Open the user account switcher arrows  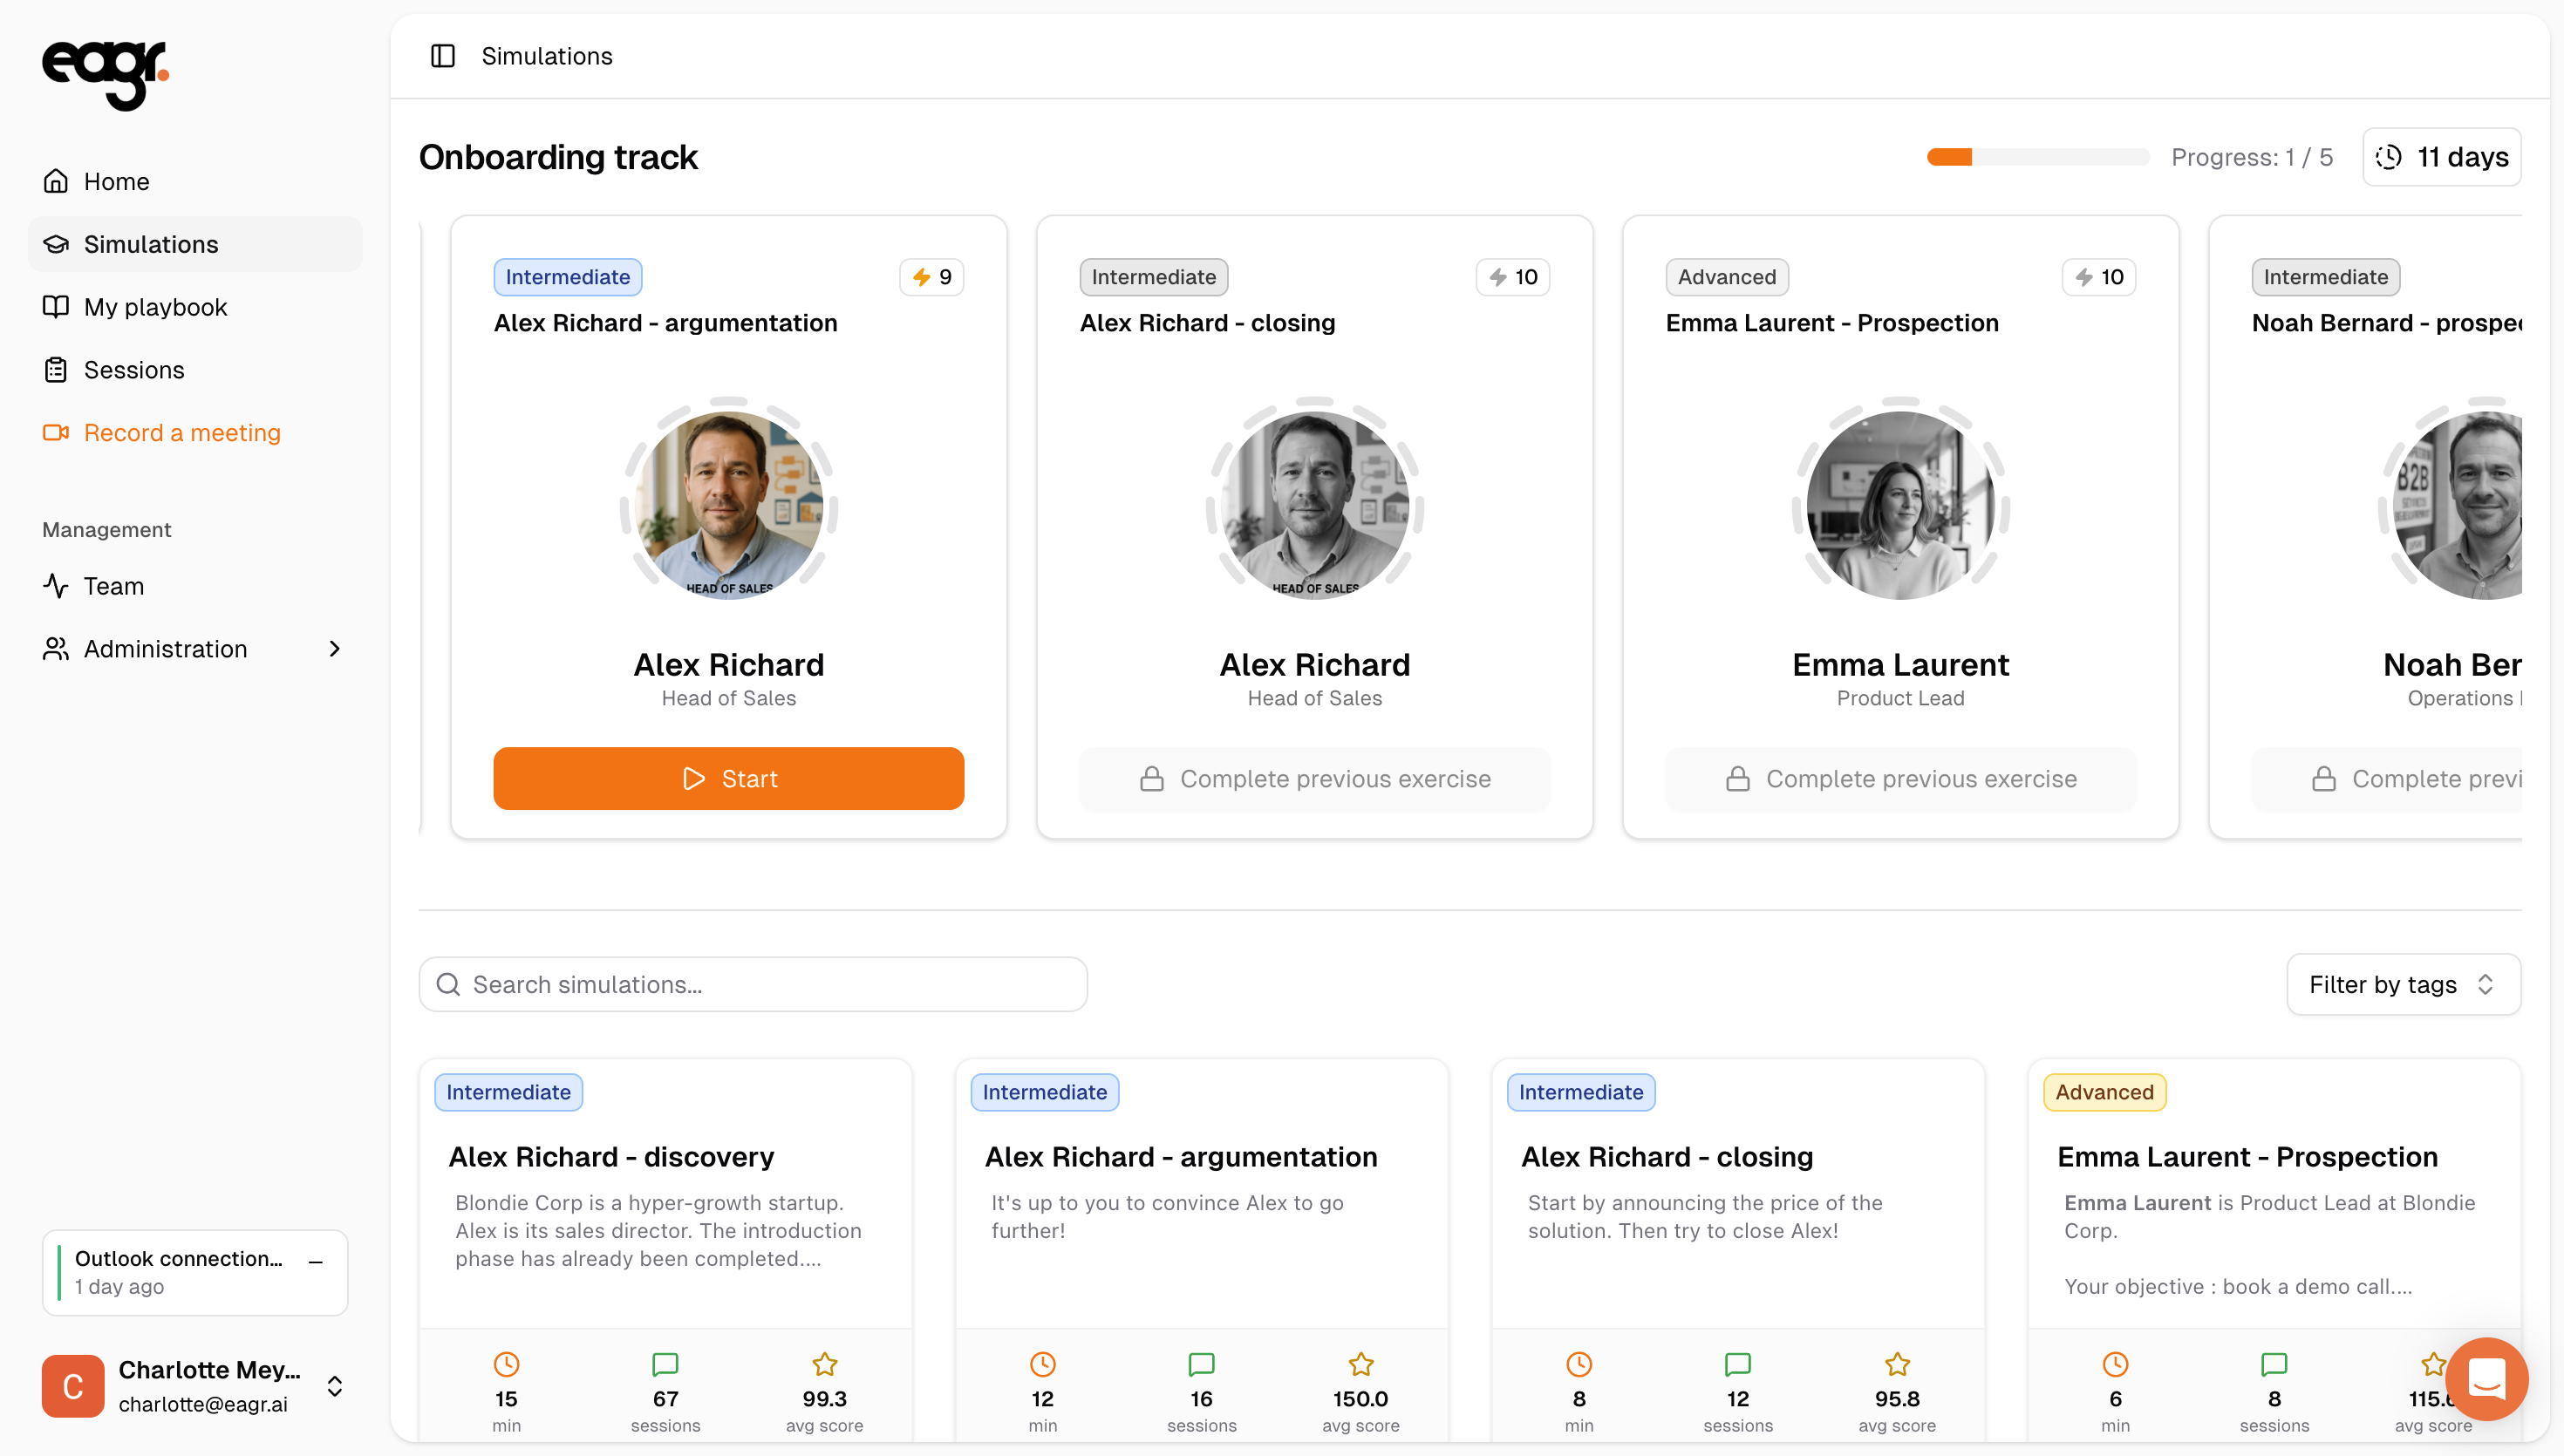(335, 1386)
